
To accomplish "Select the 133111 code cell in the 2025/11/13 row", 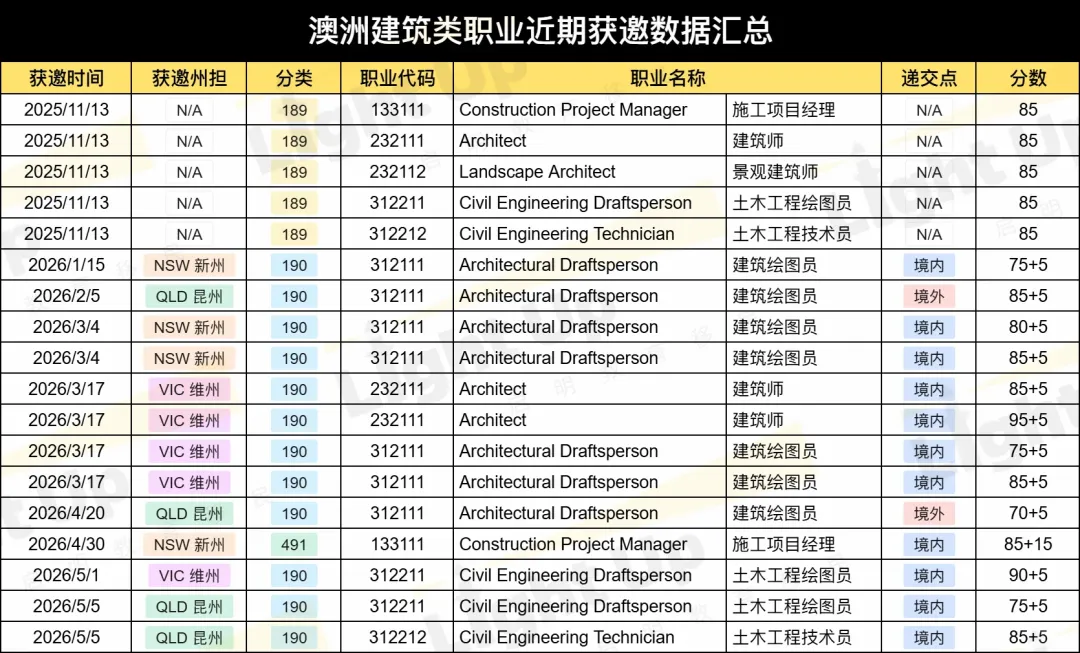I will [x=397, y=110].
